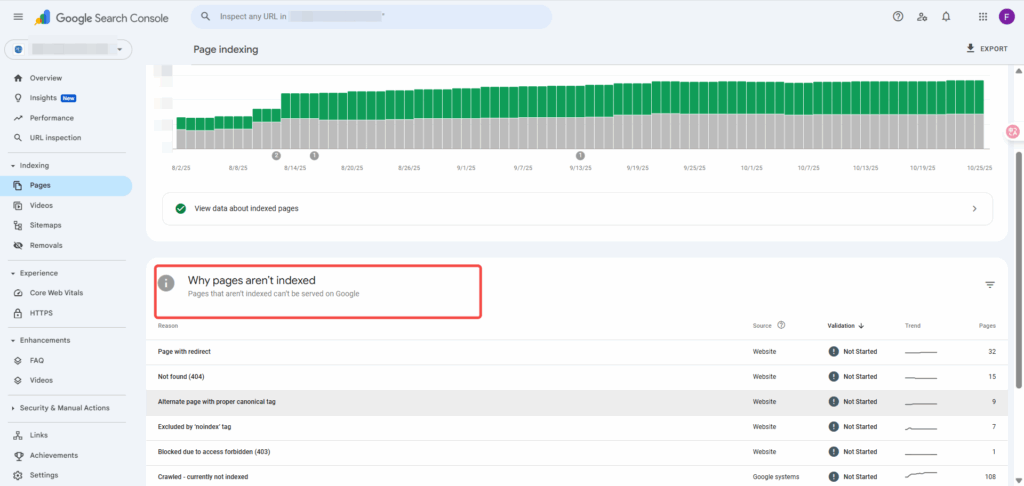View data about indexed pages
The height and width of the screenshot is (486, 1024).
pyautogui.click(x=577, y=208)
